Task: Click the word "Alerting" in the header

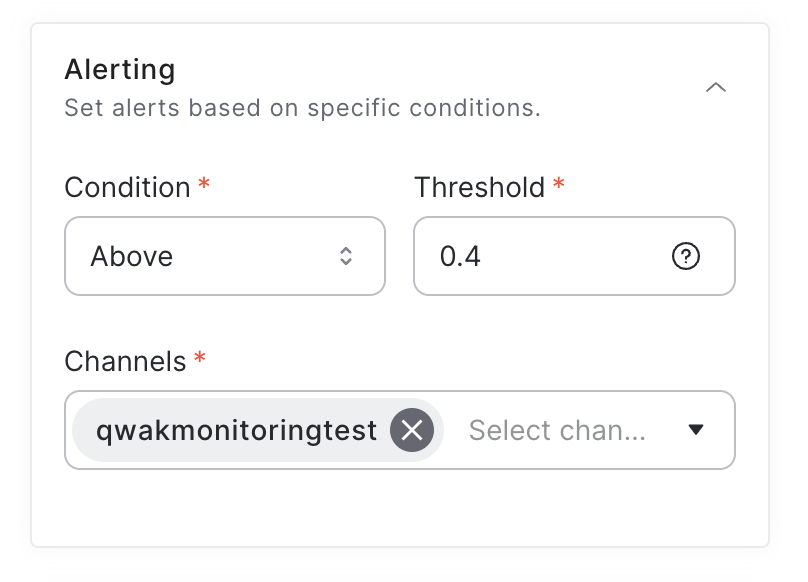Action: (120, 70)
